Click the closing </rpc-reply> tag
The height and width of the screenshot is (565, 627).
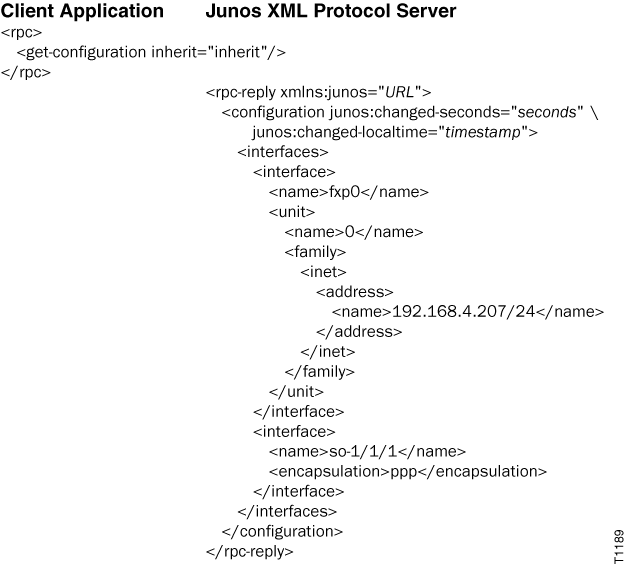pos(249,551)
